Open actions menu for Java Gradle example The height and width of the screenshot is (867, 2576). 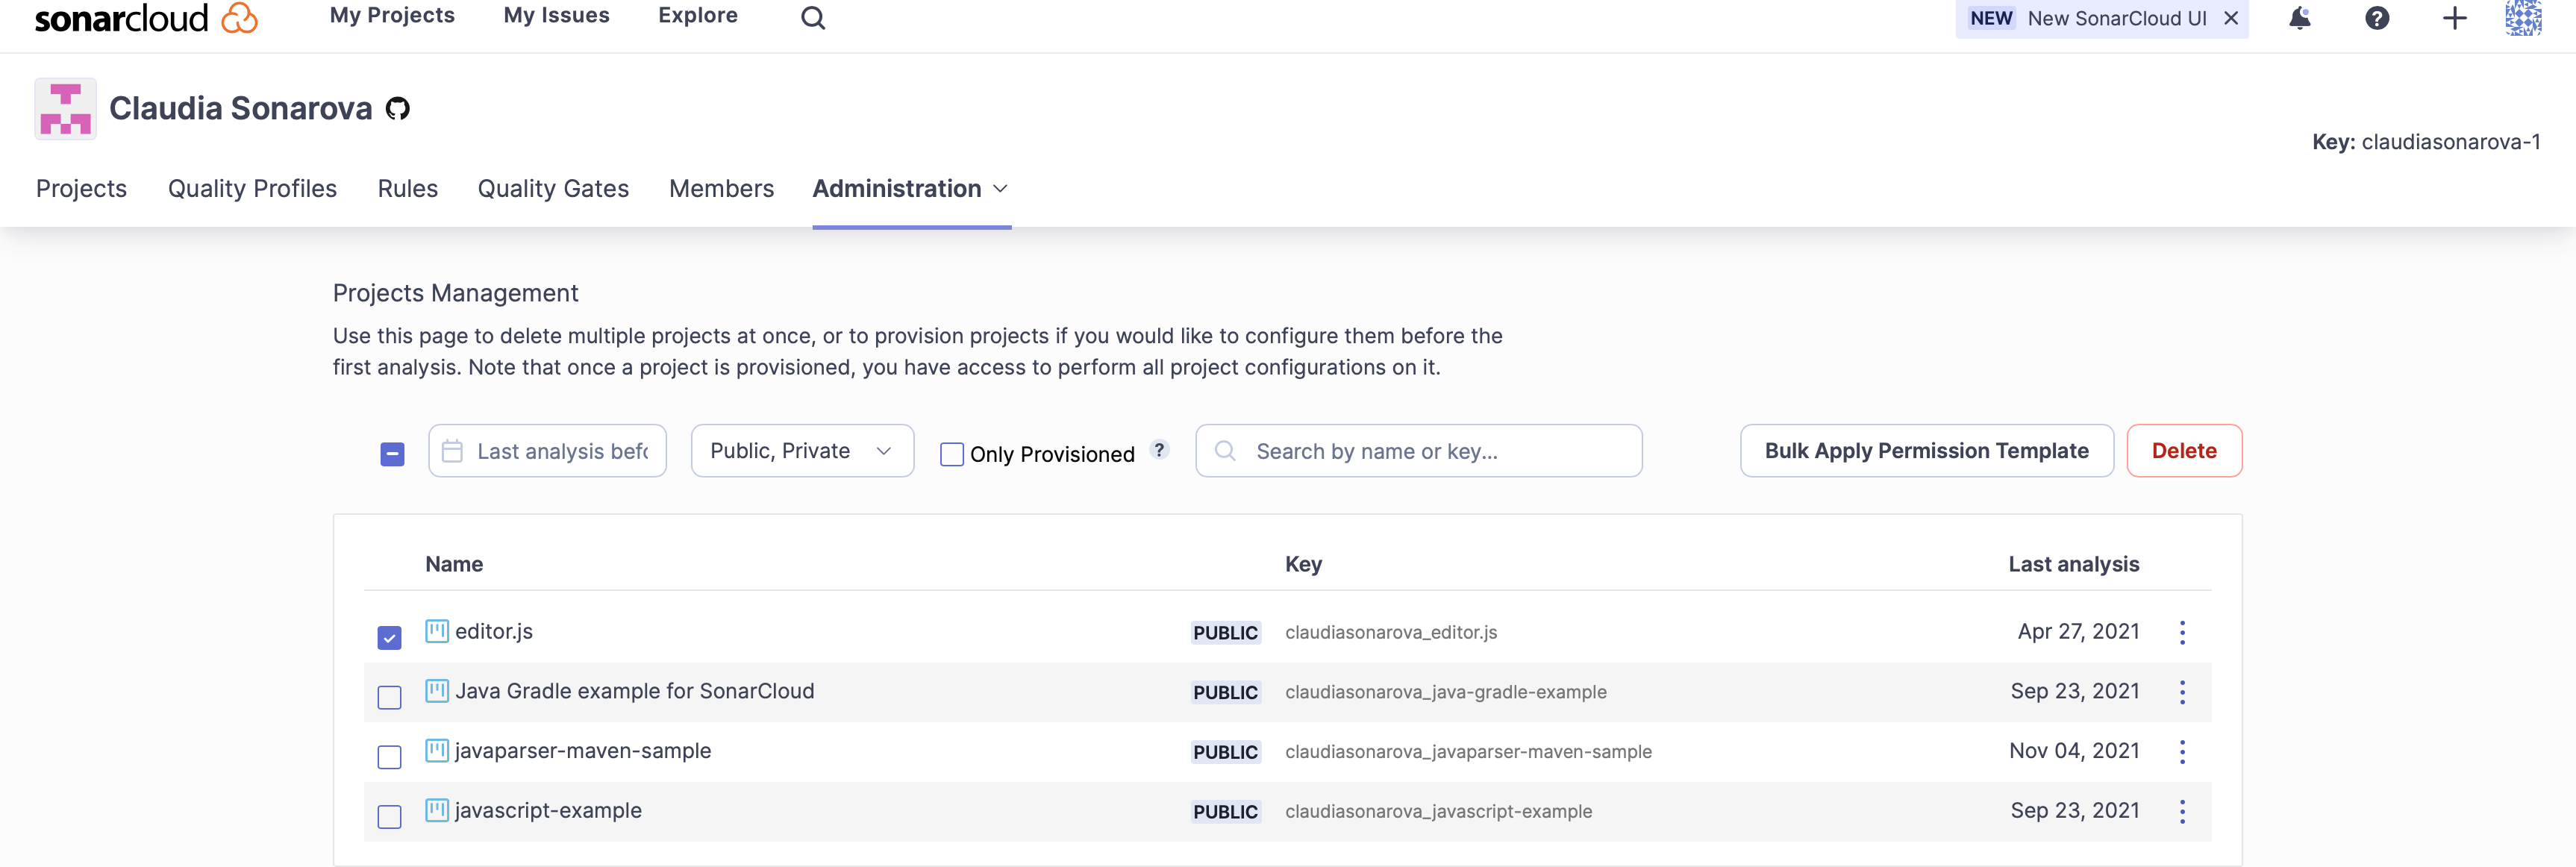pos(2182,692)
